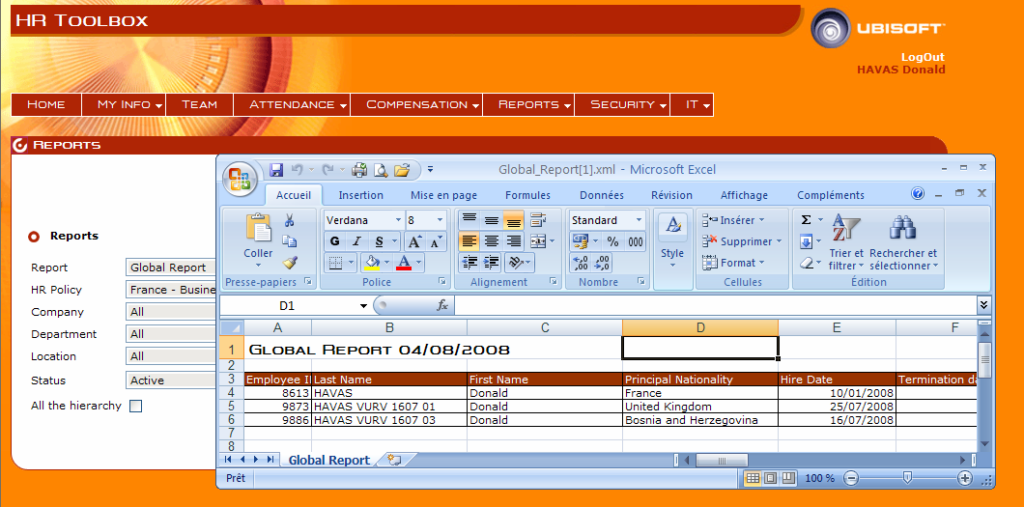The width and height of the screenshot is (1024, 507).
Task: Open the font size 8 dropdown
Action: [x=440, y=220]
